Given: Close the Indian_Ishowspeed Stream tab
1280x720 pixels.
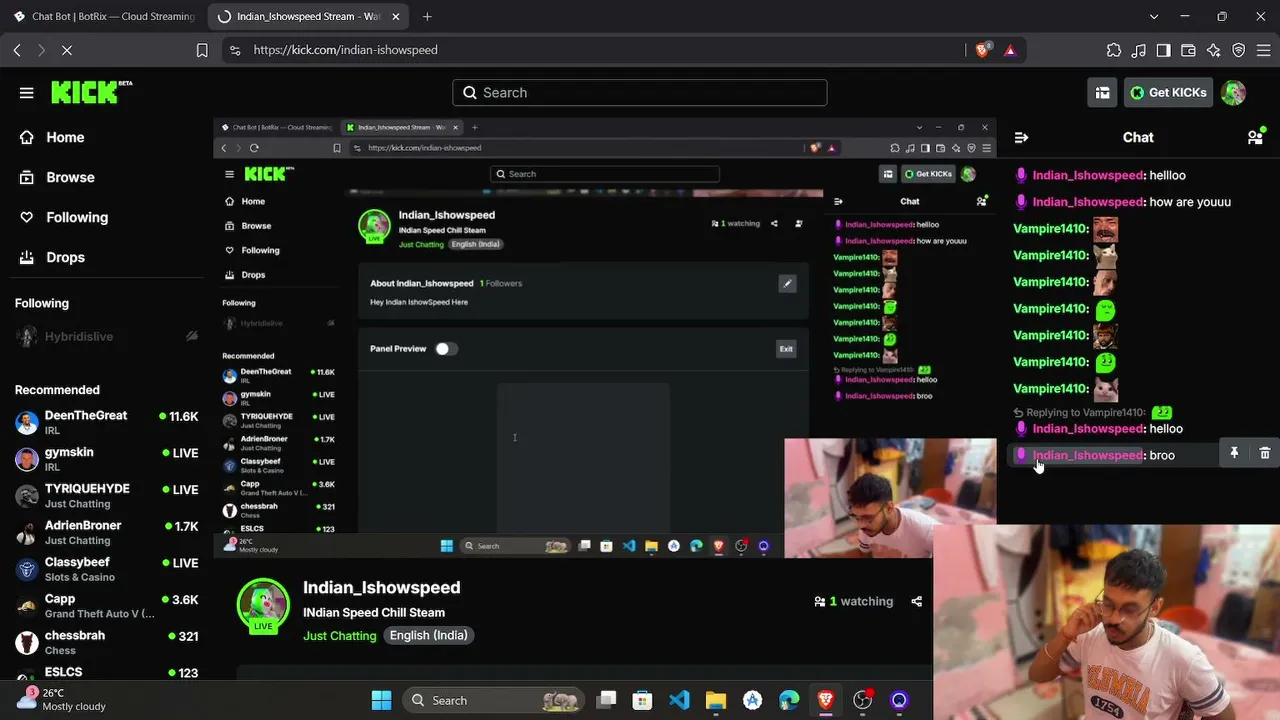Looking at the screenshot, I should tap(397, 17).
